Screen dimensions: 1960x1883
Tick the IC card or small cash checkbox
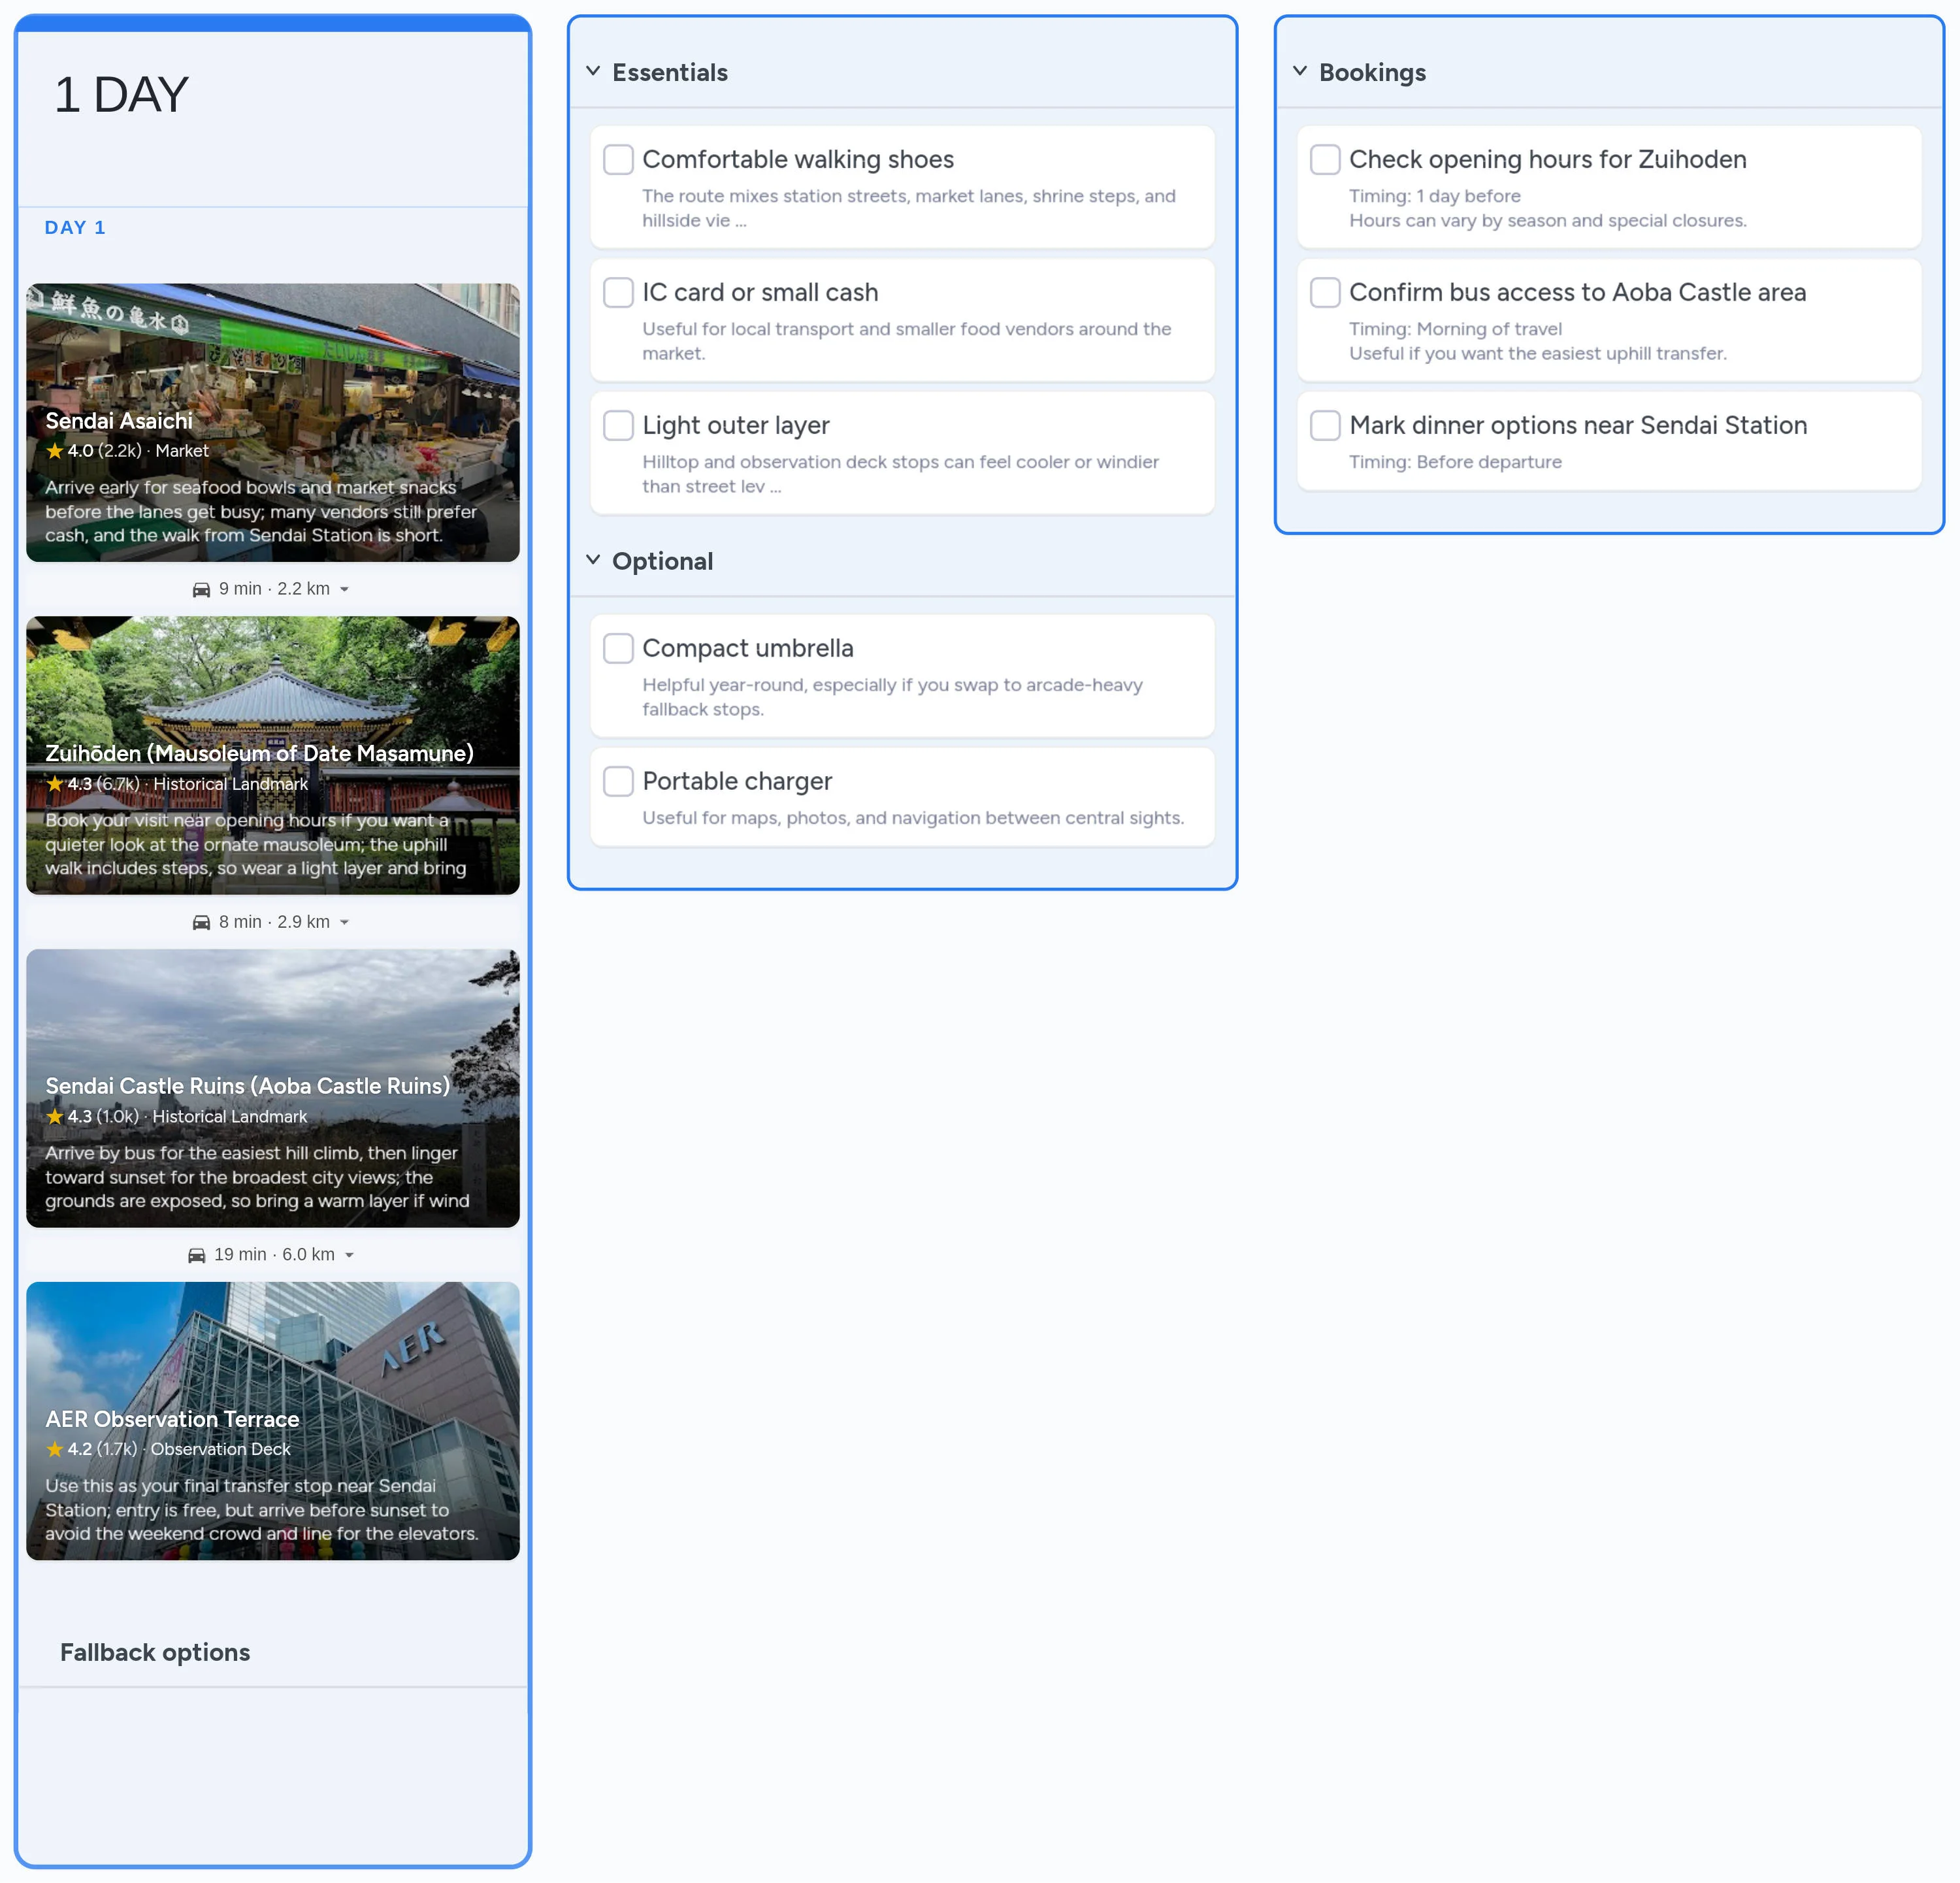[x=618, y=292]
